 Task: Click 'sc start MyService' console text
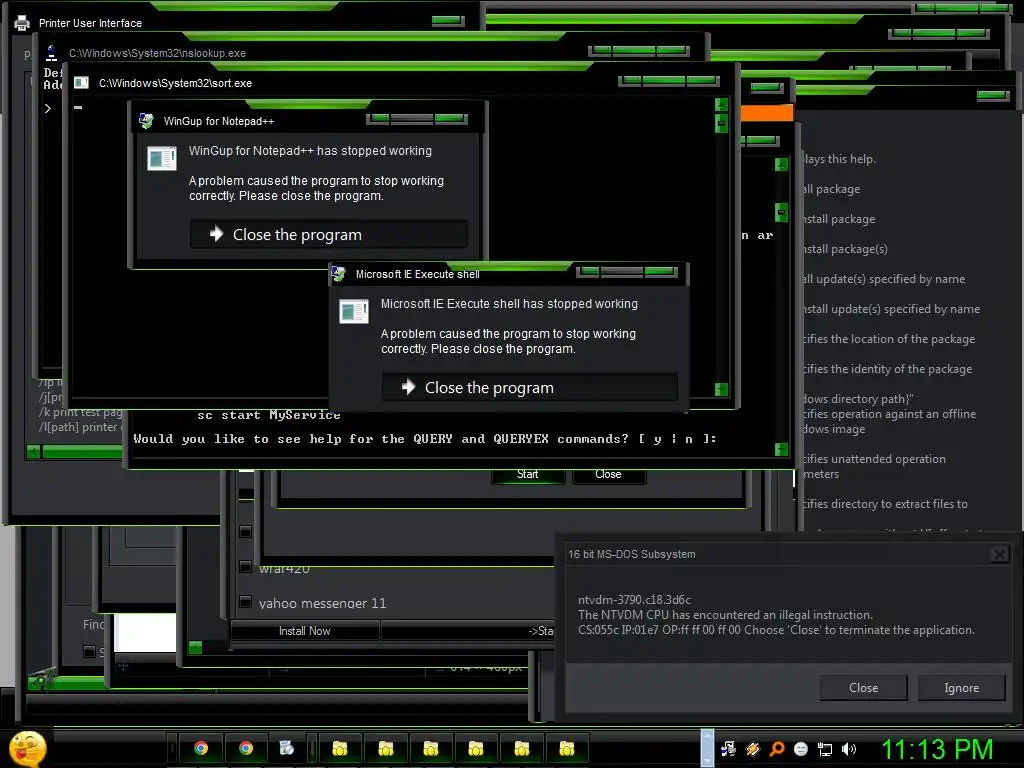pos(269,415)
